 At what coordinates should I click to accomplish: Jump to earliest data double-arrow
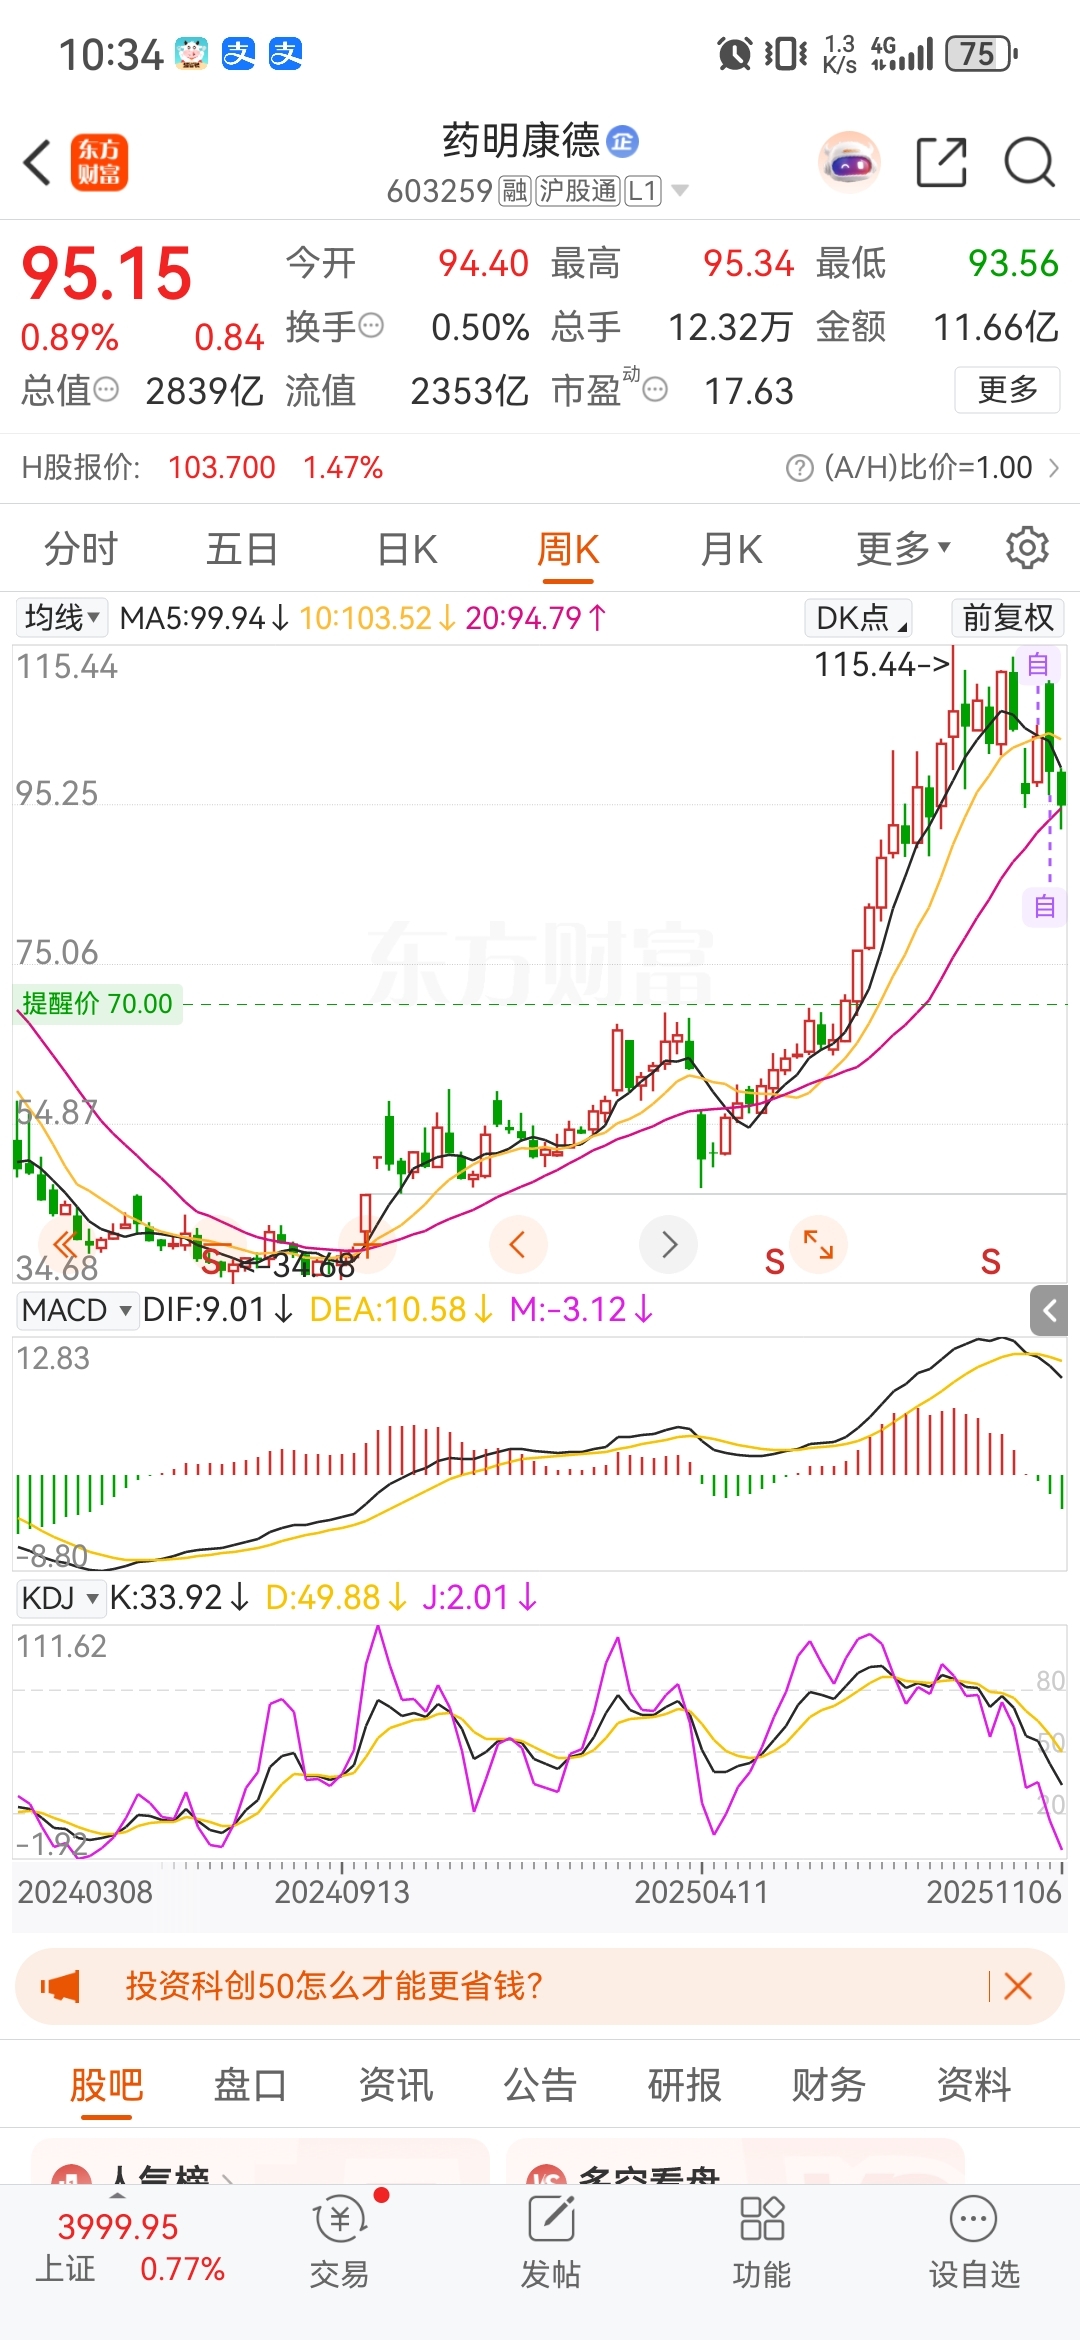pyautogui.click(x=65, y=1245)
